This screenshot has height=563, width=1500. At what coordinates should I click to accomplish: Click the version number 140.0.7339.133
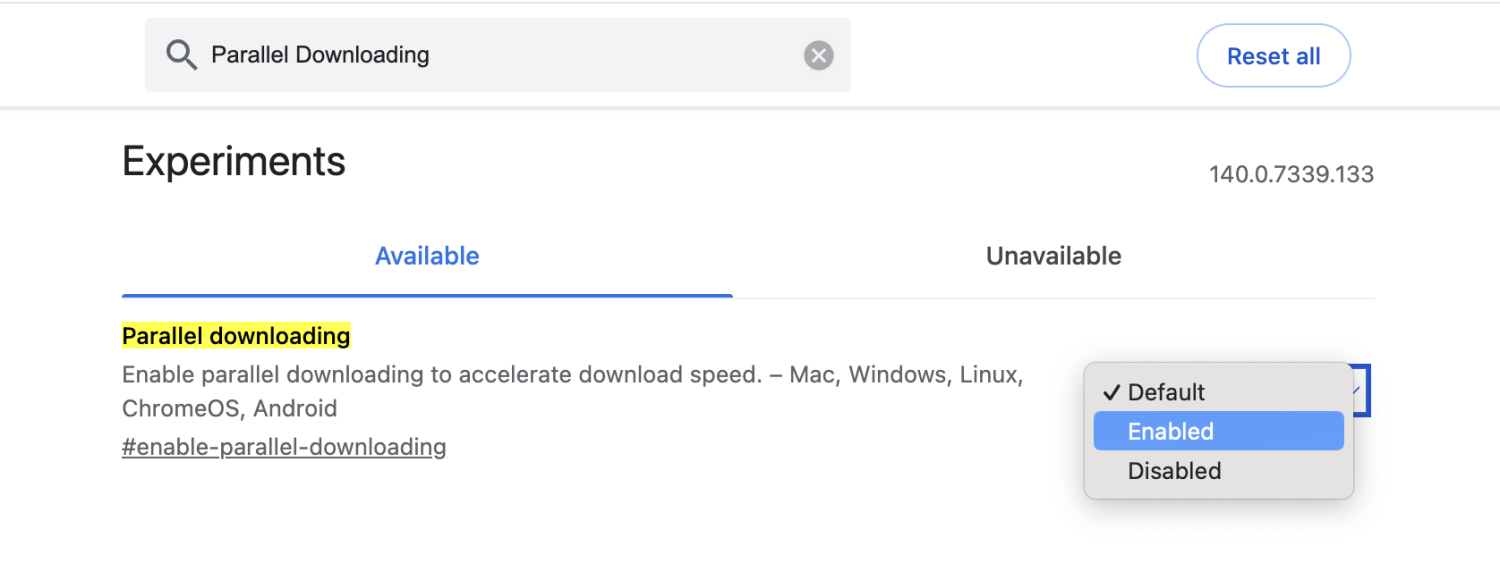click(x=1291, y=174)
